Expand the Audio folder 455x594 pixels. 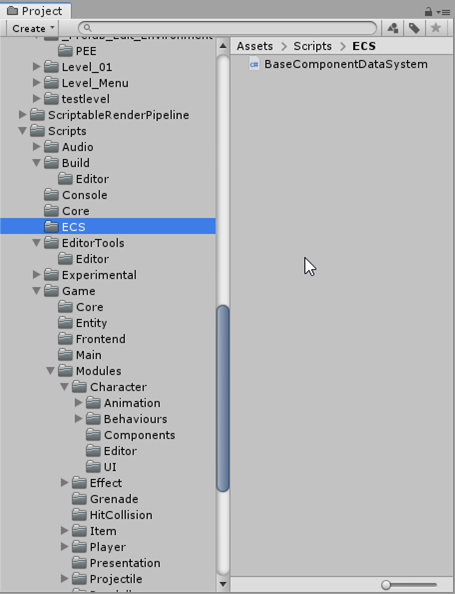(36, 147)
